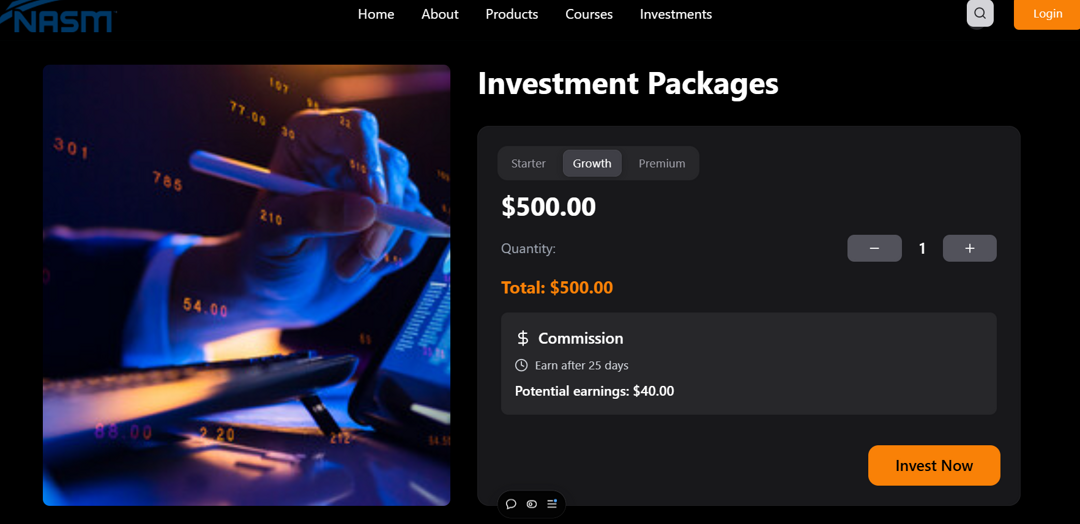Click the NASM logo

tap(60, 17)
